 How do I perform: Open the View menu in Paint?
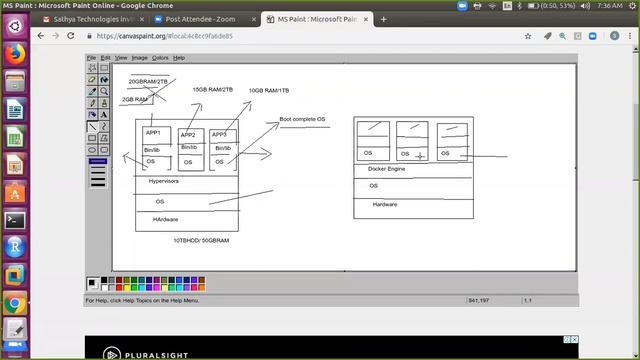click(121, 58)
